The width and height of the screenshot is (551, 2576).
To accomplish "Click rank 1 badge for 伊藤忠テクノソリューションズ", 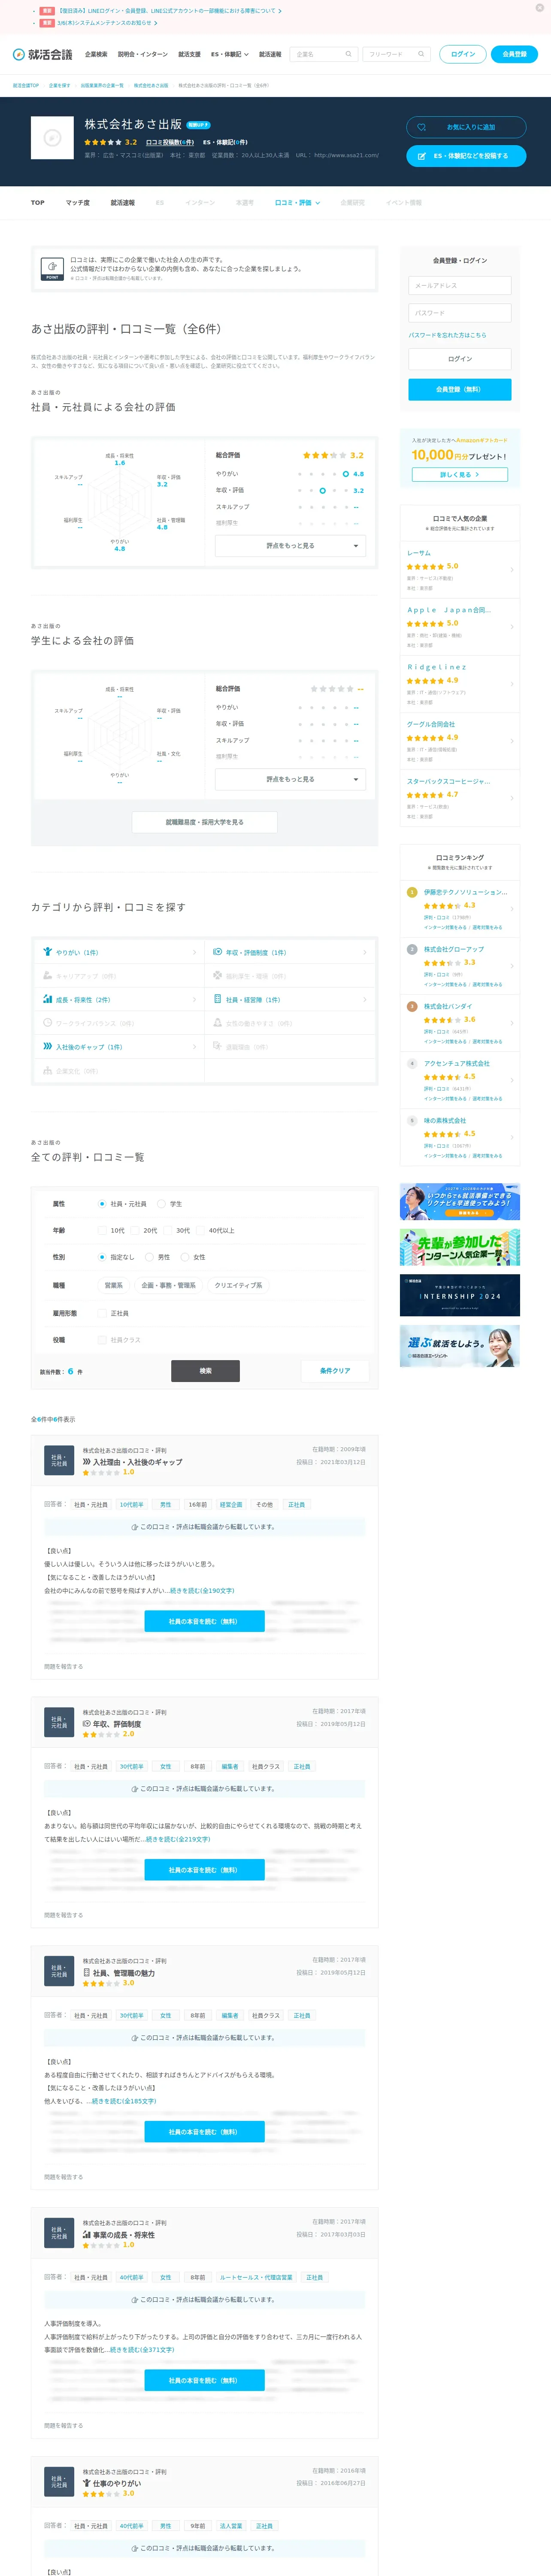I will (x=412, y=892).
